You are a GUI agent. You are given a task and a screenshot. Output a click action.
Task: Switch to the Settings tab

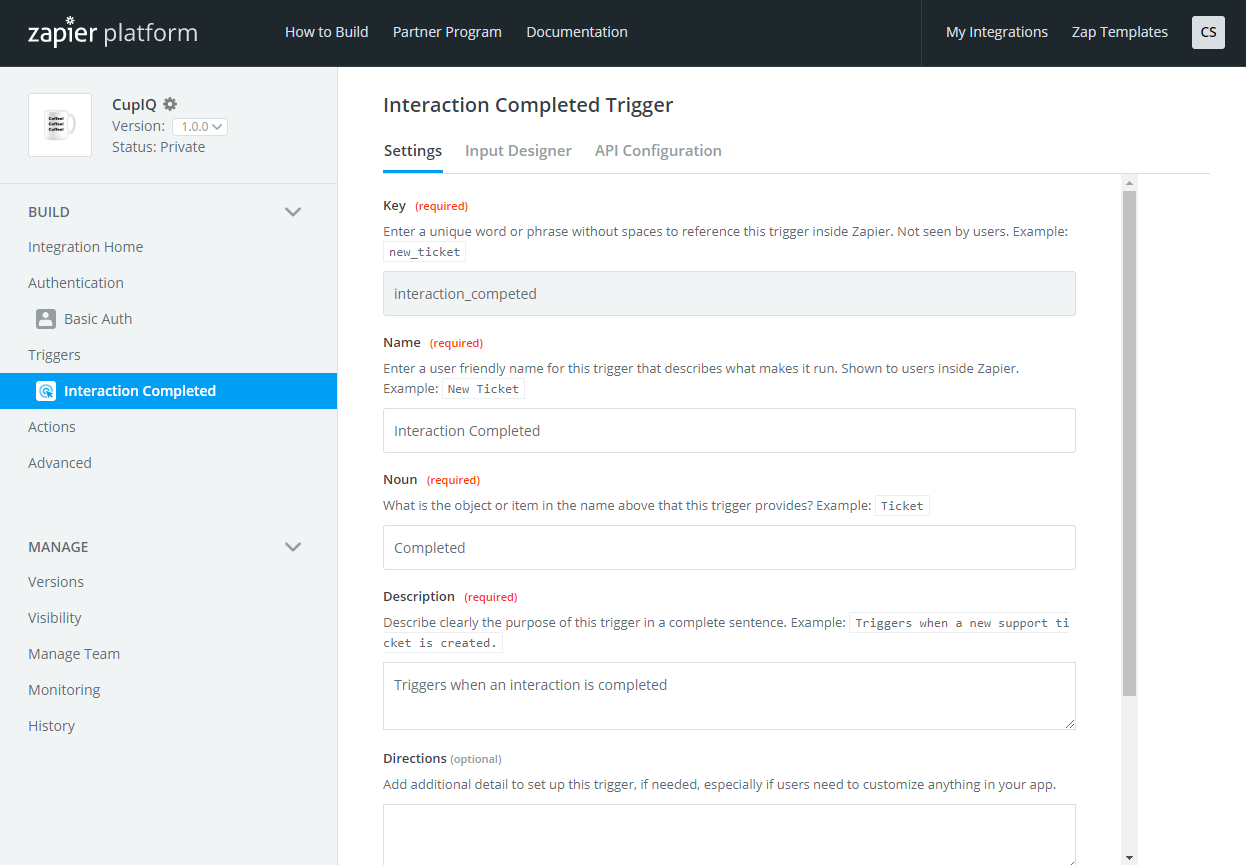(x=413, y=151)
